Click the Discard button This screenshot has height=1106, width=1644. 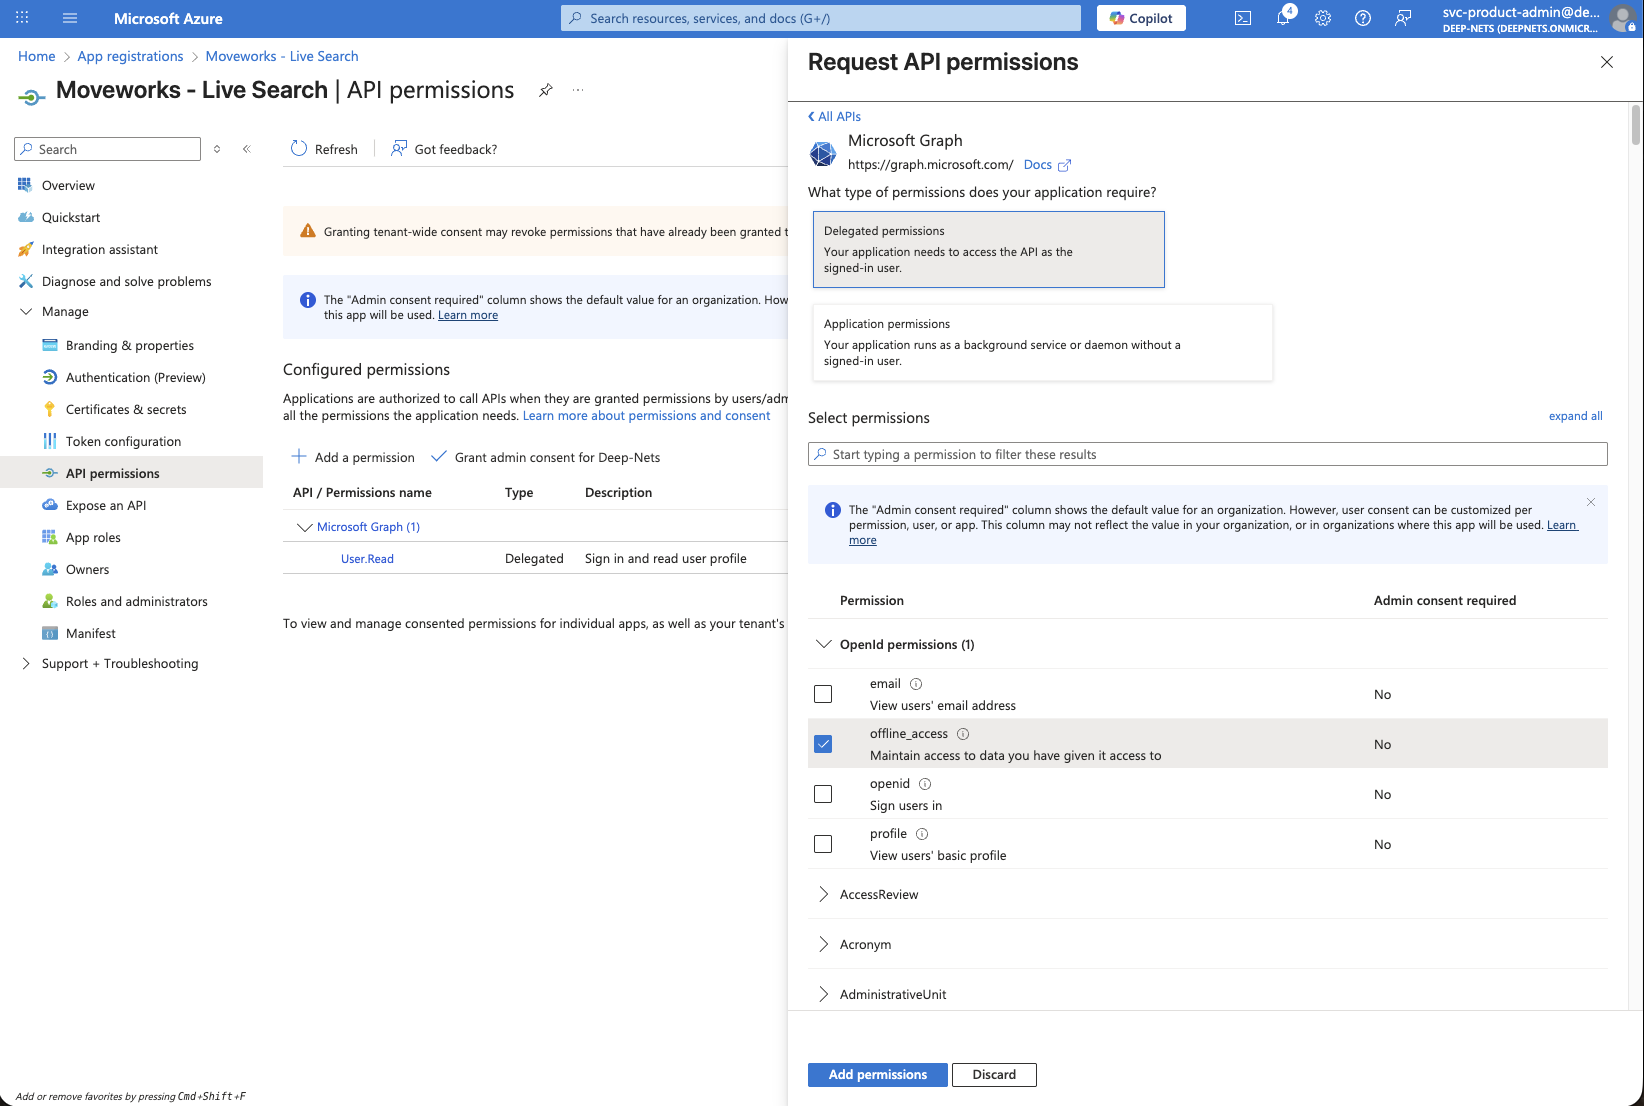(x=994, y=1074)
